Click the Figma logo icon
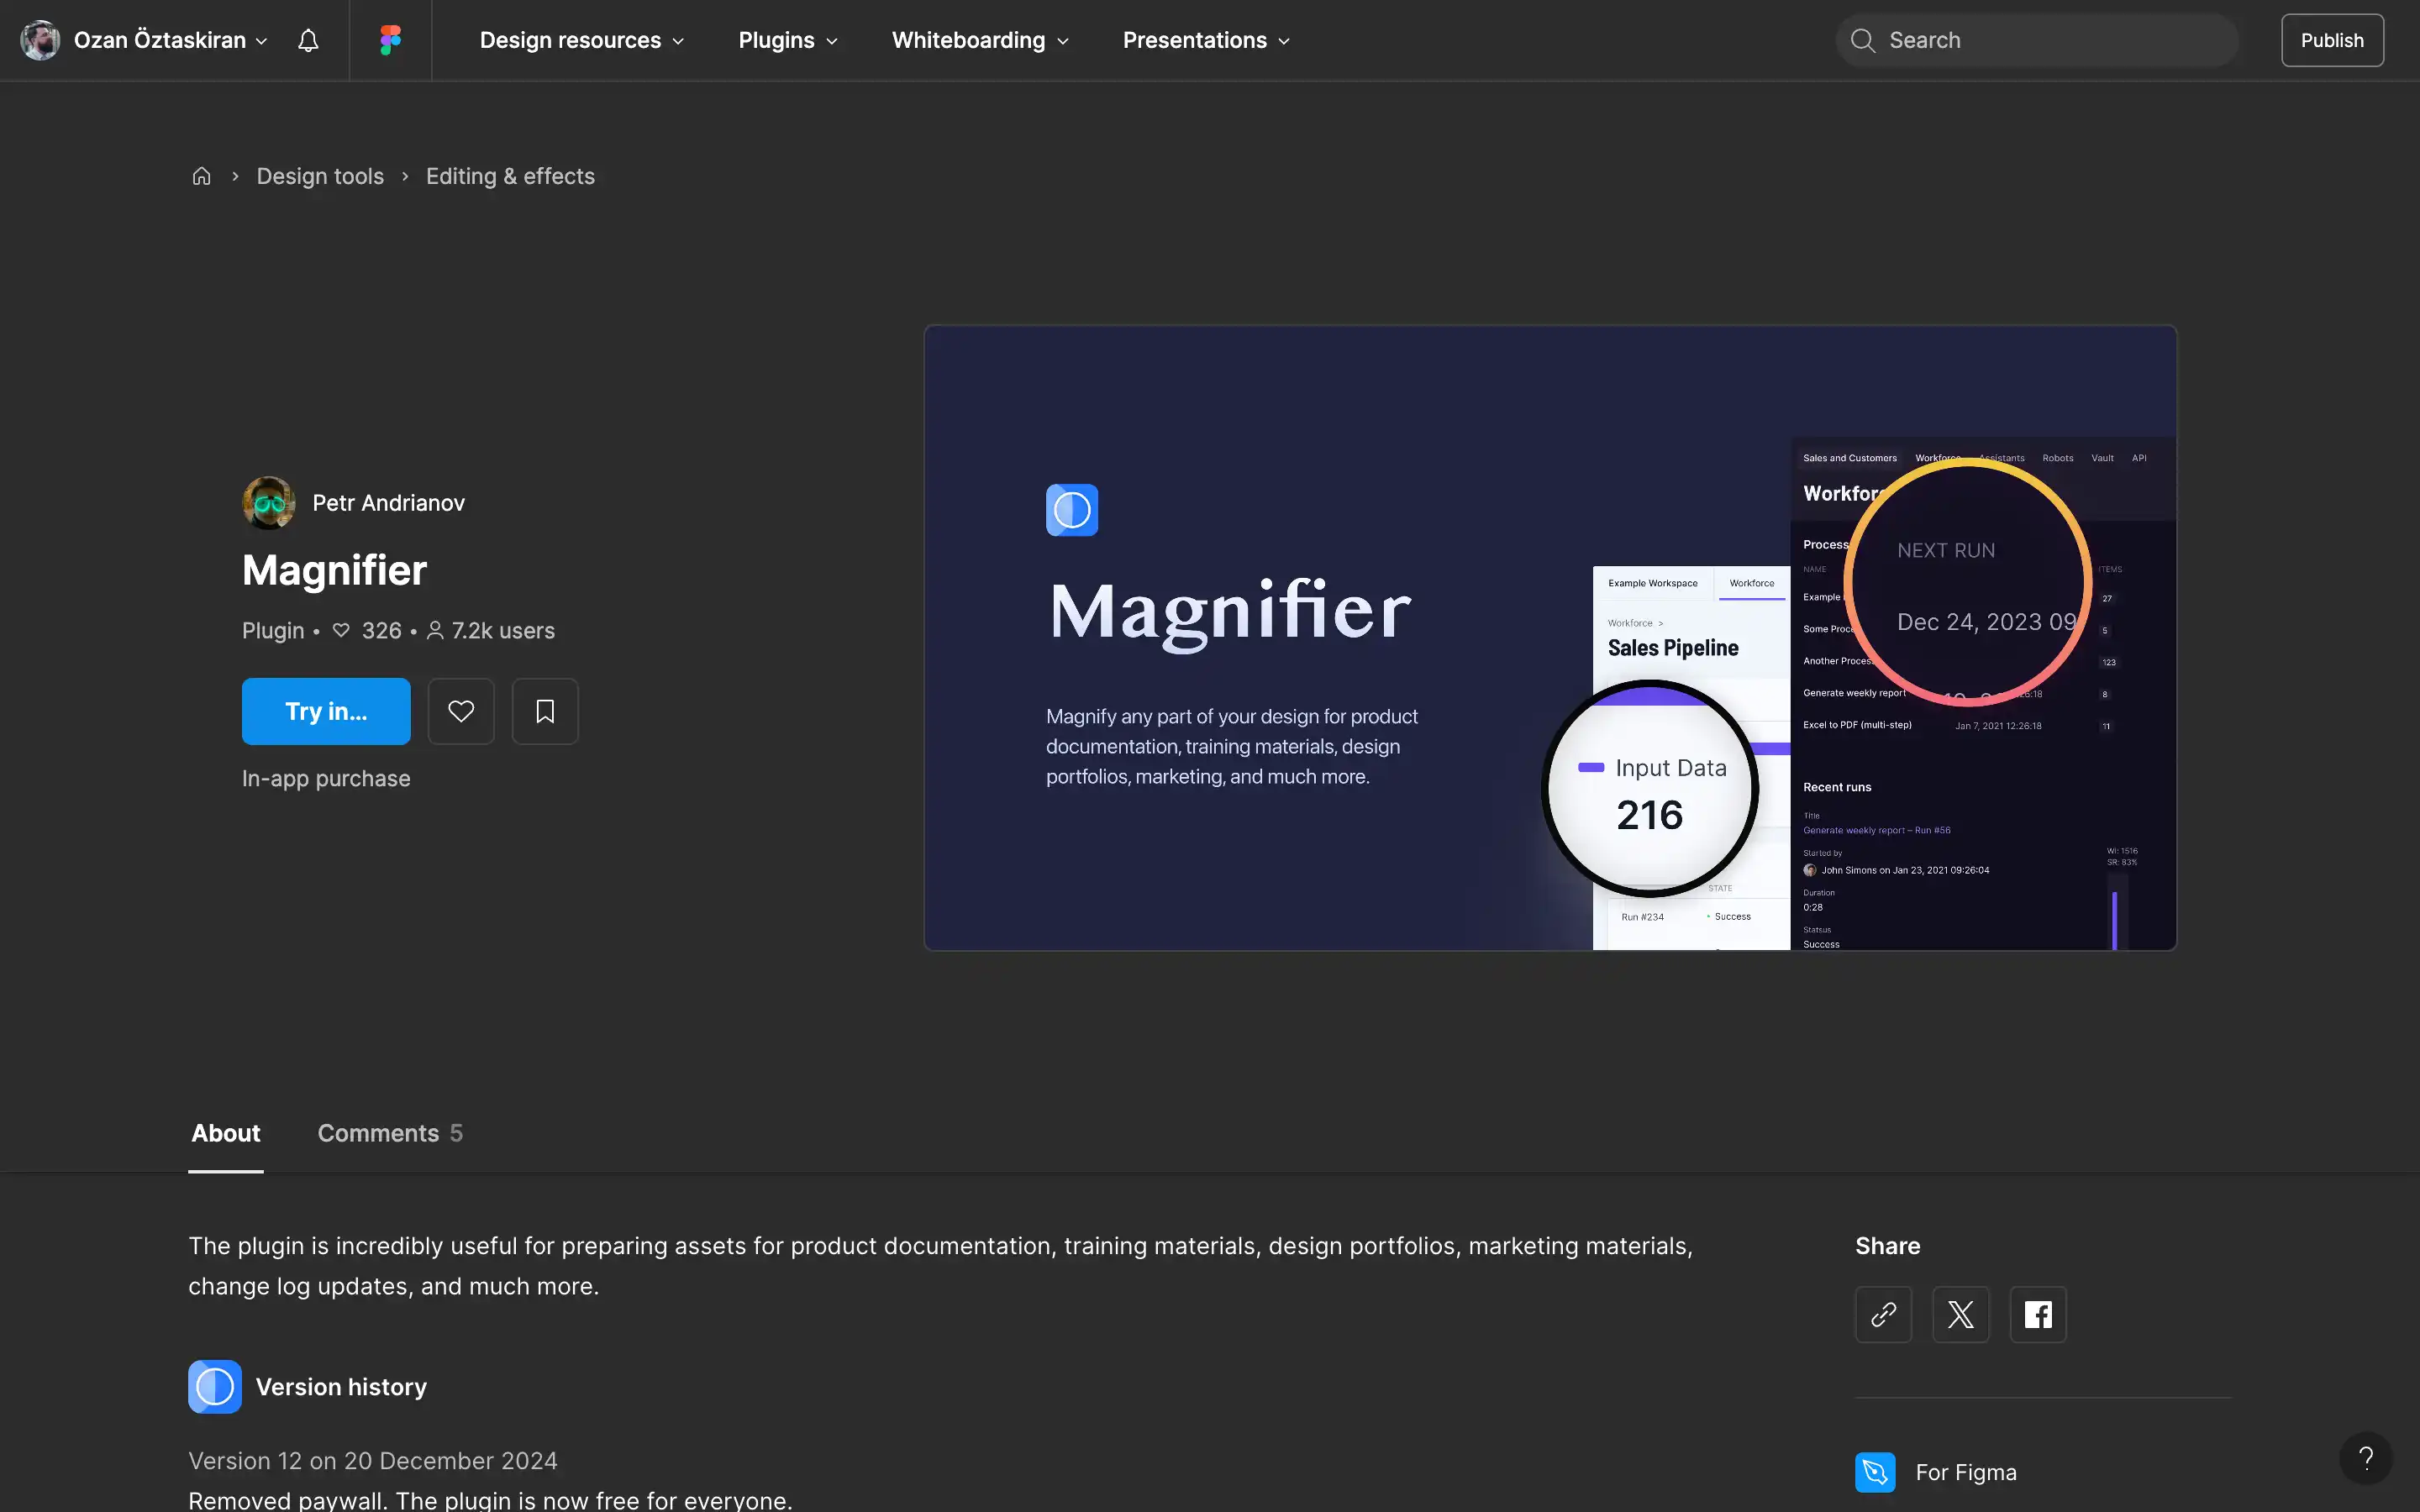This screenshot has width=2420, height=1512. (x=390, y=40)
